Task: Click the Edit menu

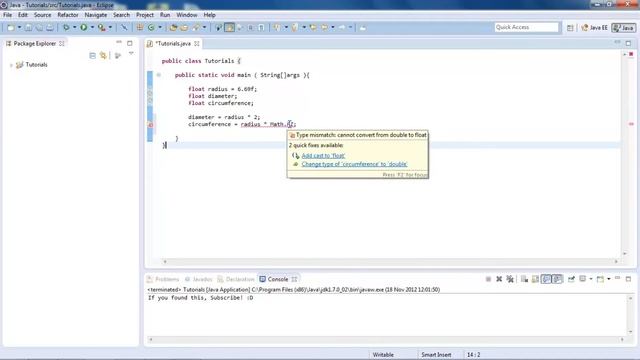Action: pyautogui.click(x=22, y=15)
